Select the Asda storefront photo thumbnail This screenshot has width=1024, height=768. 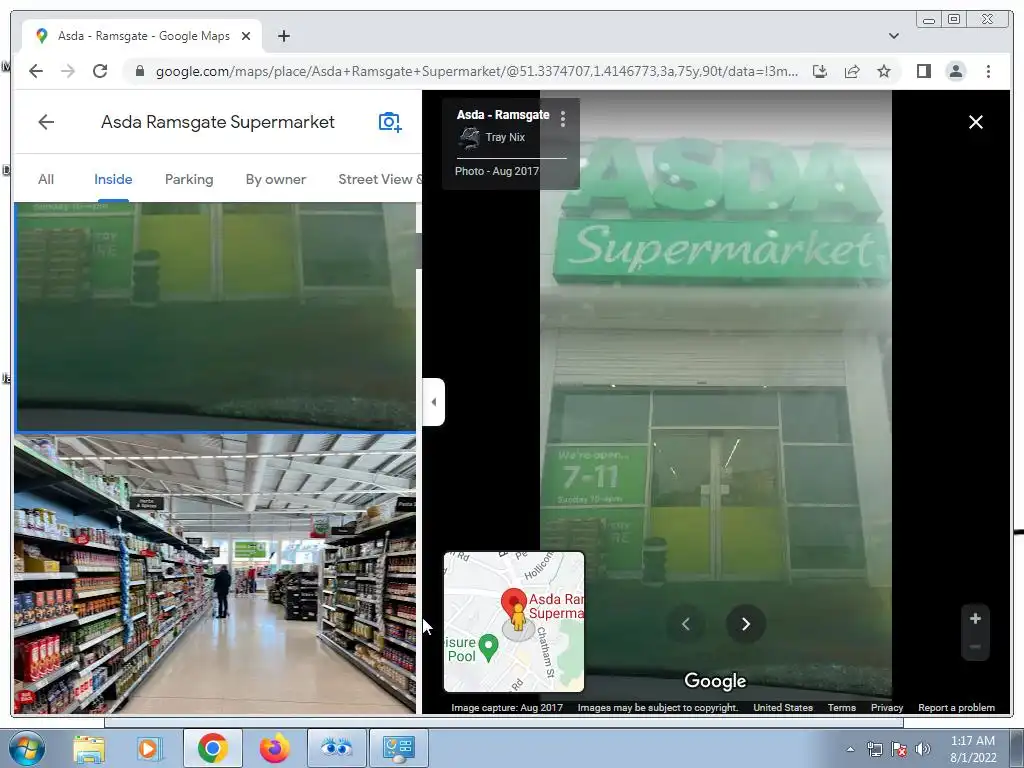(x=216, y=317)
